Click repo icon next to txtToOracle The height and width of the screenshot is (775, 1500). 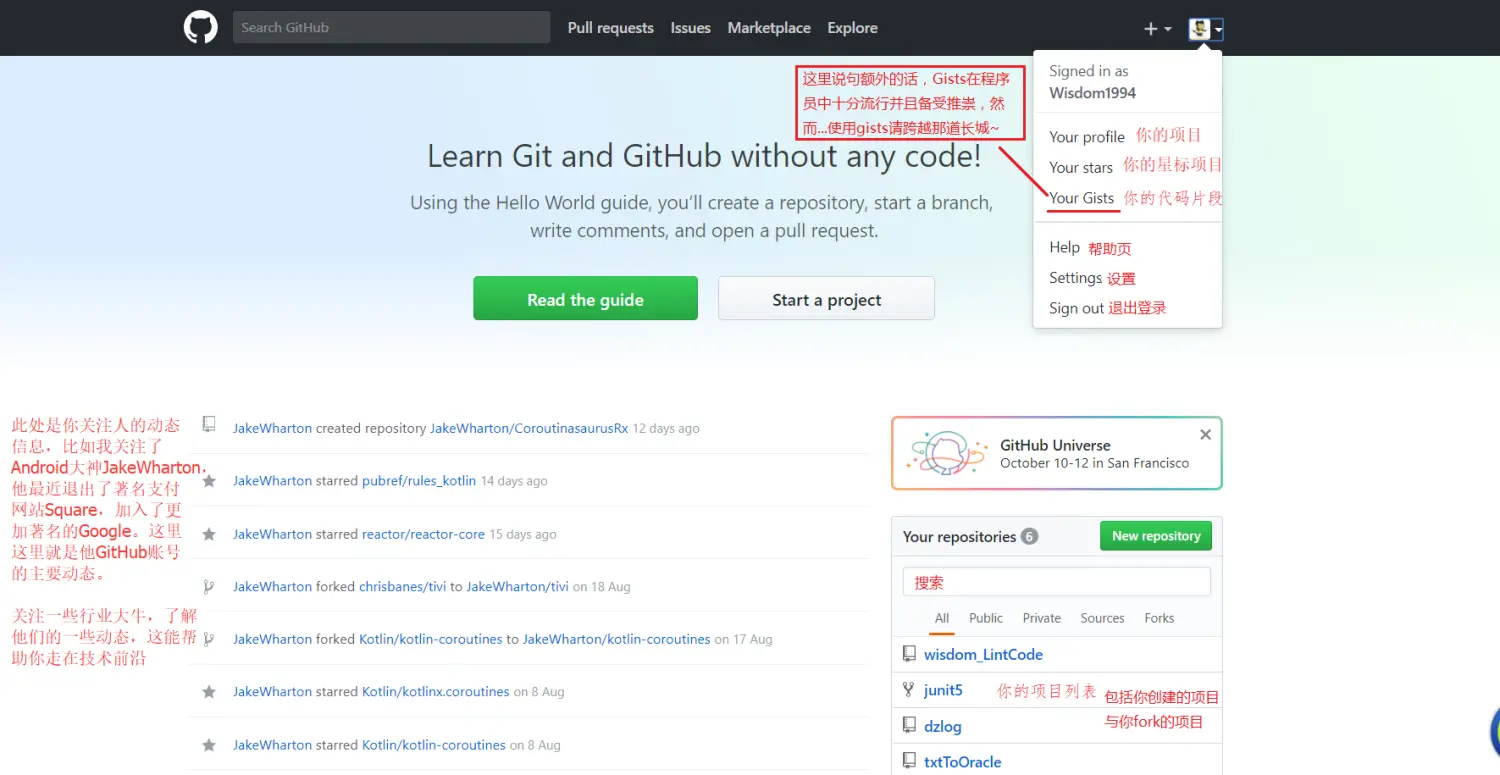tap(909, 761)
